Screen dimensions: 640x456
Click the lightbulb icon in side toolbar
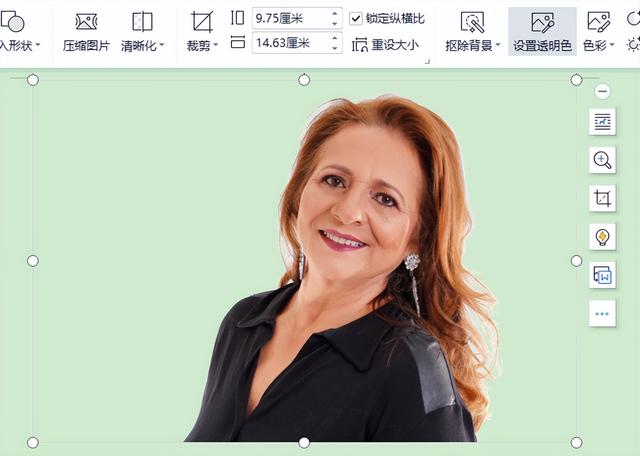pos(602,237)
